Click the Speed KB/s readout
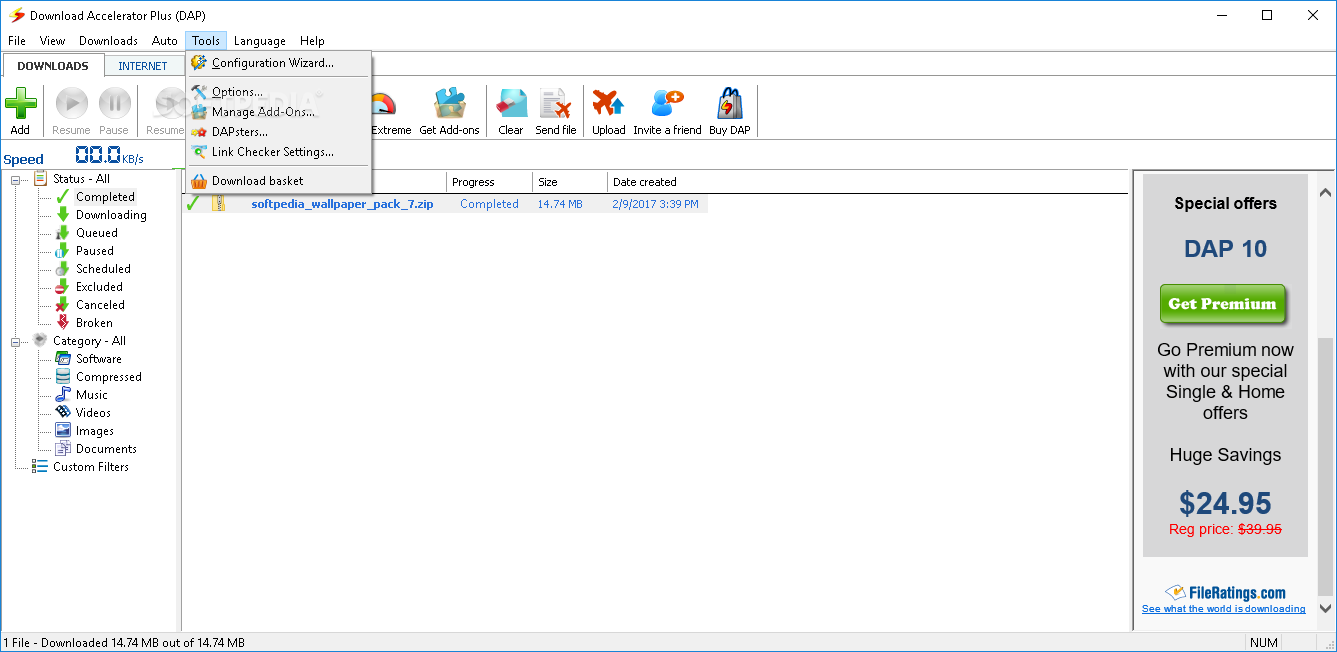The image size is (1337, 652). [109, 156]
